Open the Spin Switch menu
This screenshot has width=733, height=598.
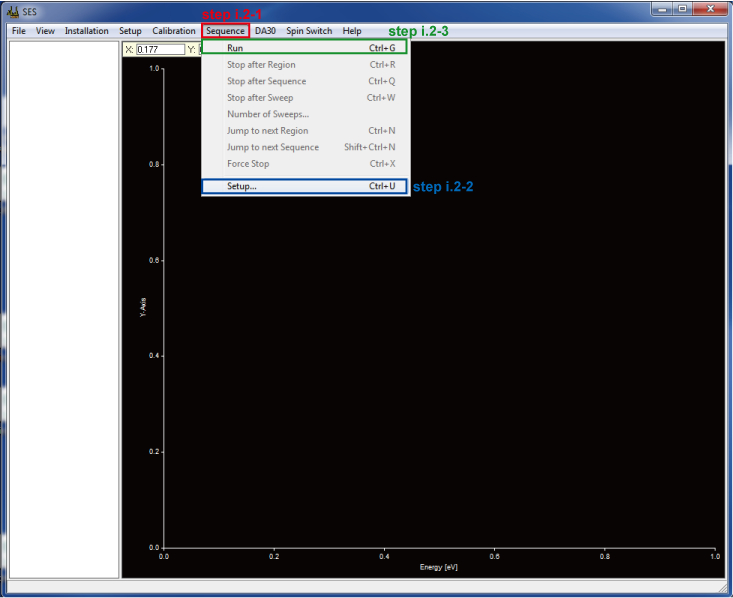coord(309,31)
